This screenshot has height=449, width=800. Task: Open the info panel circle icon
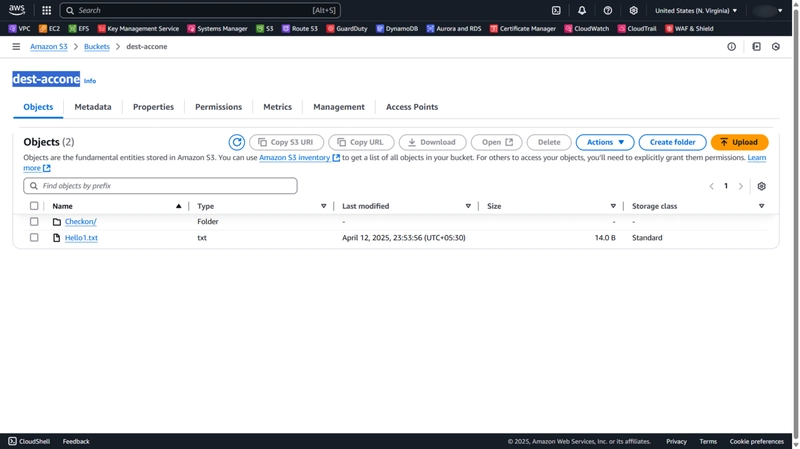pos(732,46)
